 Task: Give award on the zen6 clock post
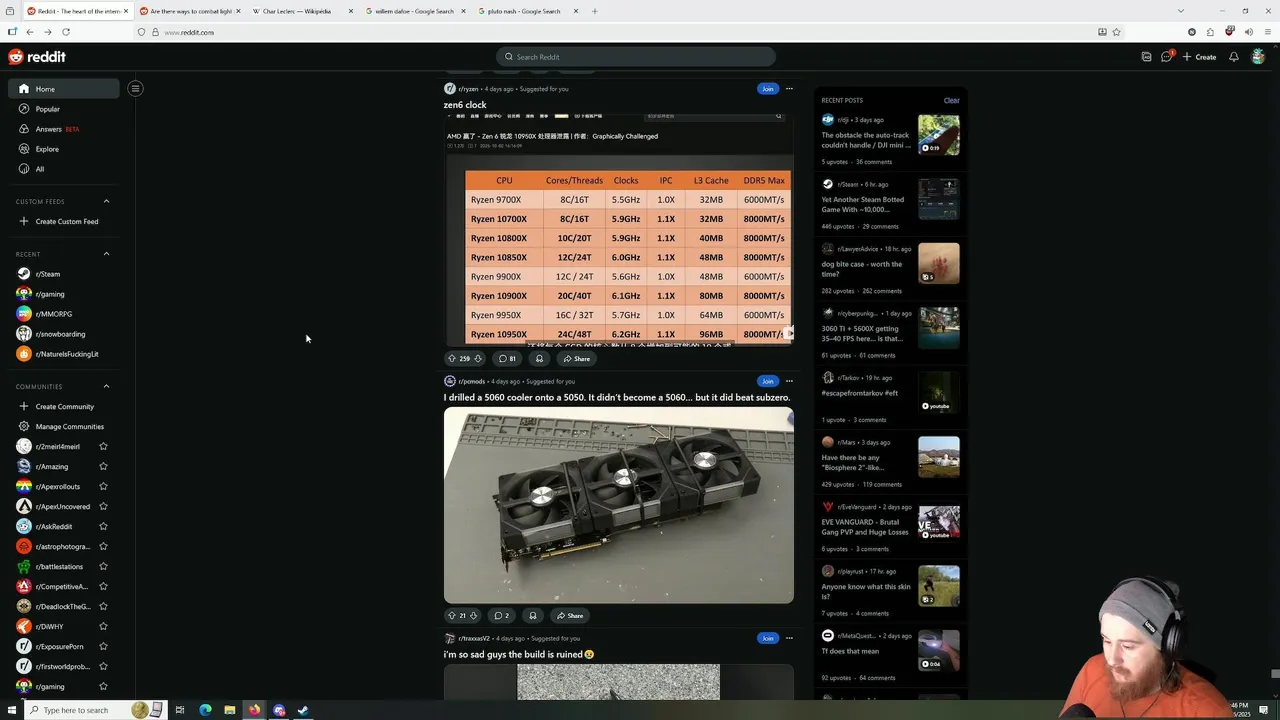539,358
